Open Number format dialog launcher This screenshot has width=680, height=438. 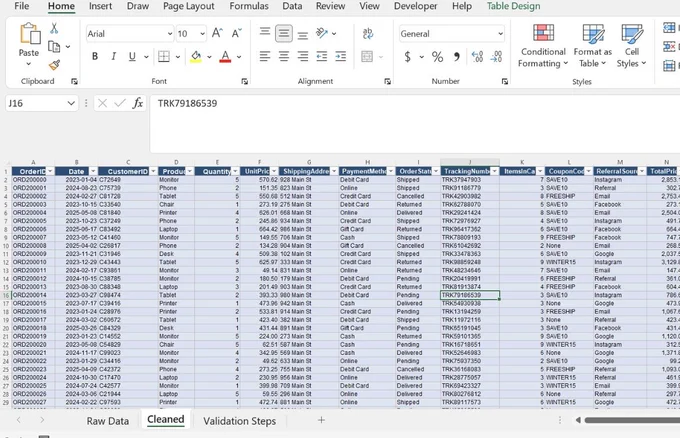click(505, 81)
